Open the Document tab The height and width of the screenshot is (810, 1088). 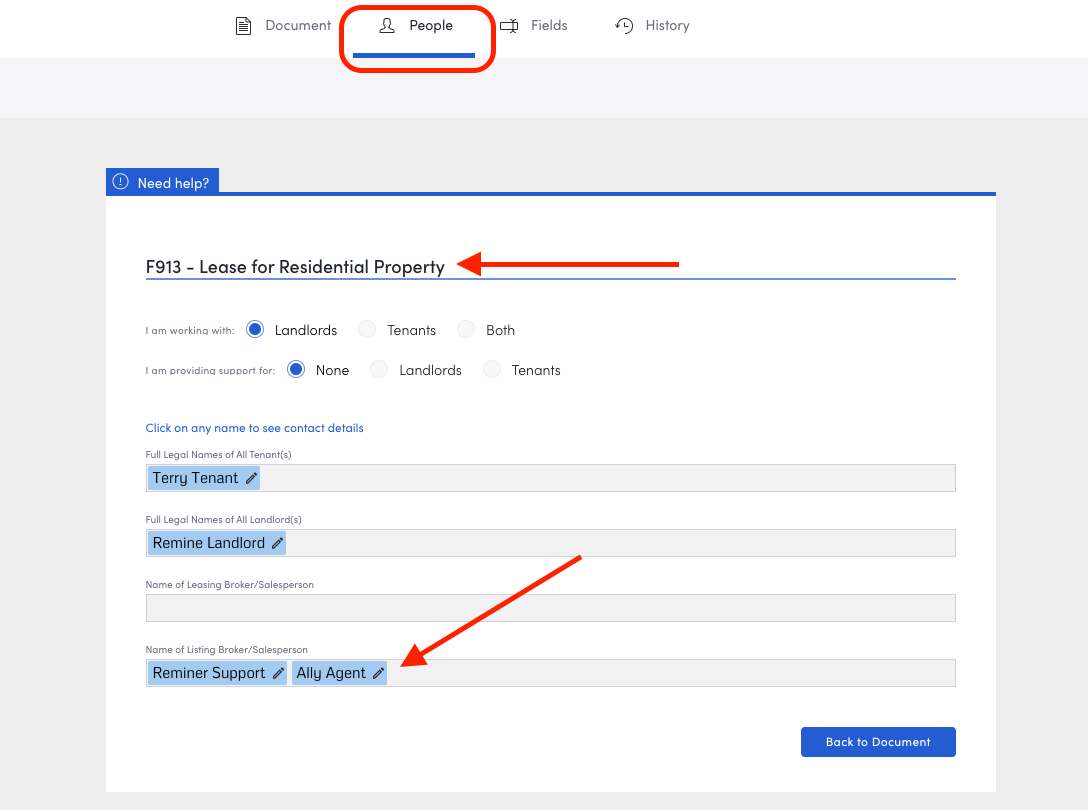pos(283,26)
